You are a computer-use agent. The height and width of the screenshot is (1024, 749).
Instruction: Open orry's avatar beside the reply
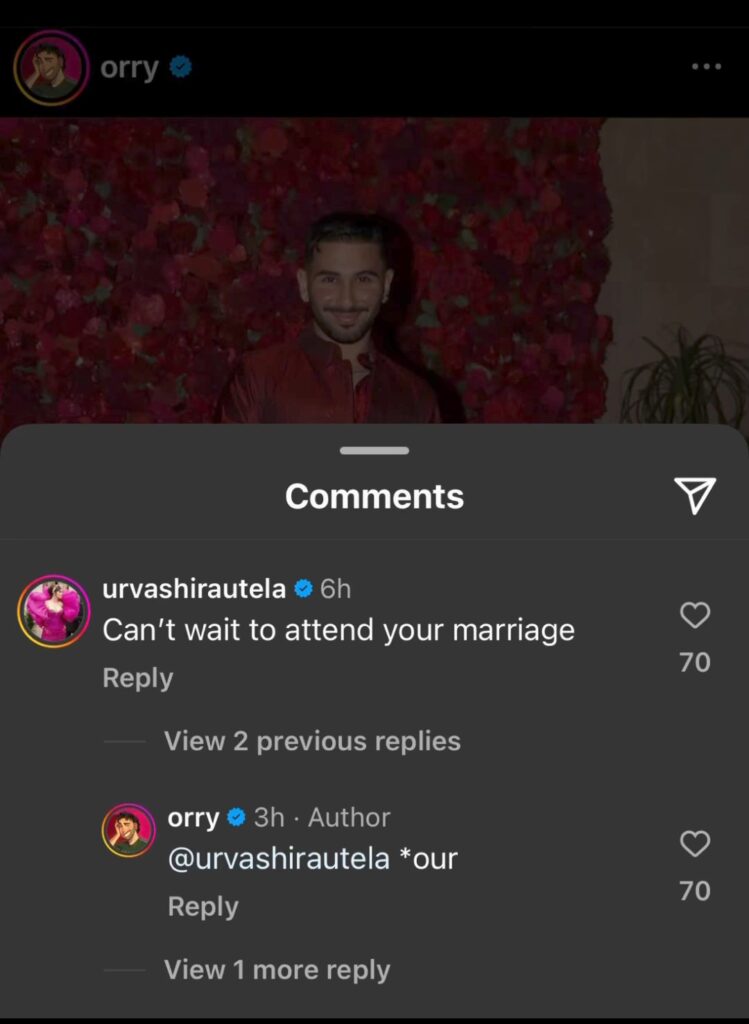pyautogui.click(x=129, y=830)
